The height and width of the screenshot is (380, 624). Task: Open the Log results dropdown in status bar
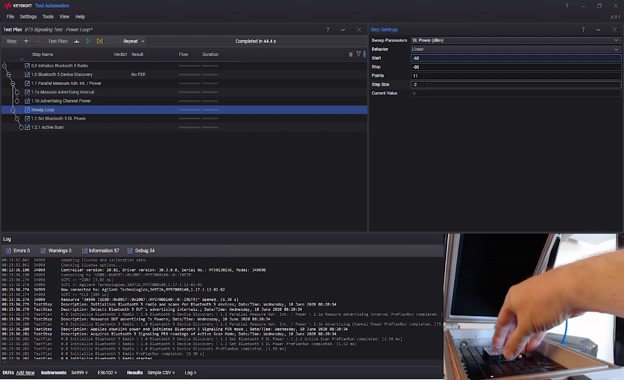tap(190, 372)
